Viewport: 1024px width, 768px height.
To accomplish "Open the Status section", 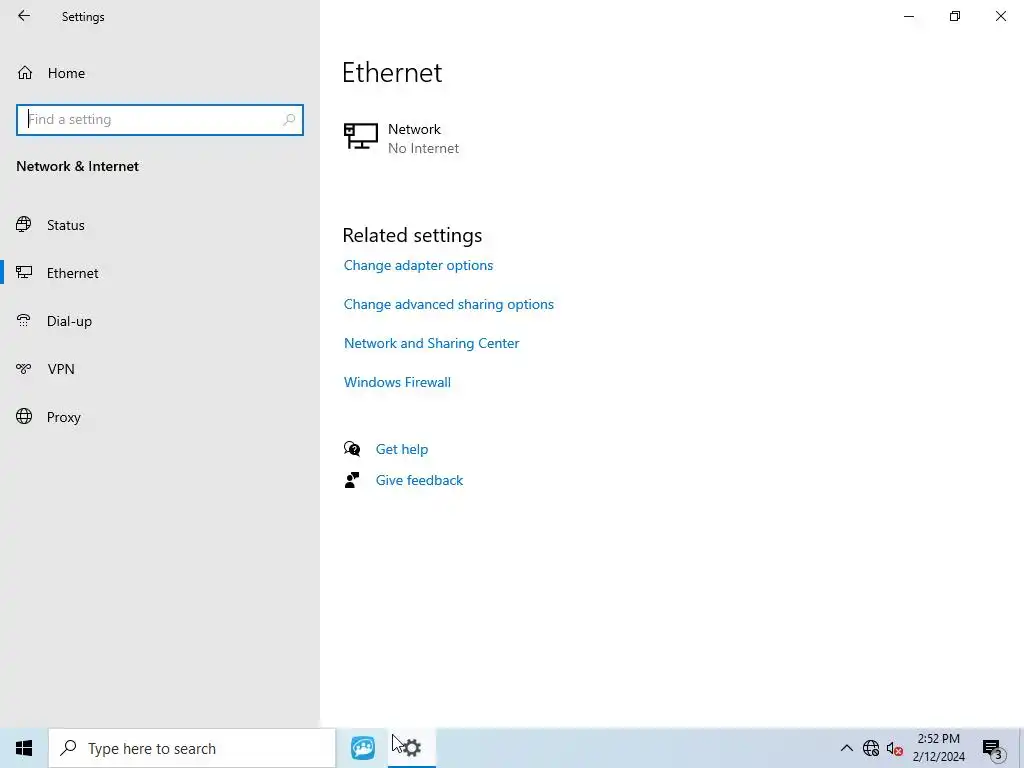I will coord(160,225).
